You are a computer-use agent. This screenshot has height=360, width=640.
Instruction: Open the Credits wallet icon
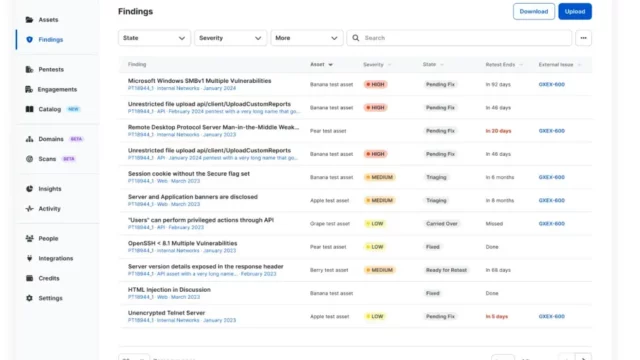tap(29, 278)
